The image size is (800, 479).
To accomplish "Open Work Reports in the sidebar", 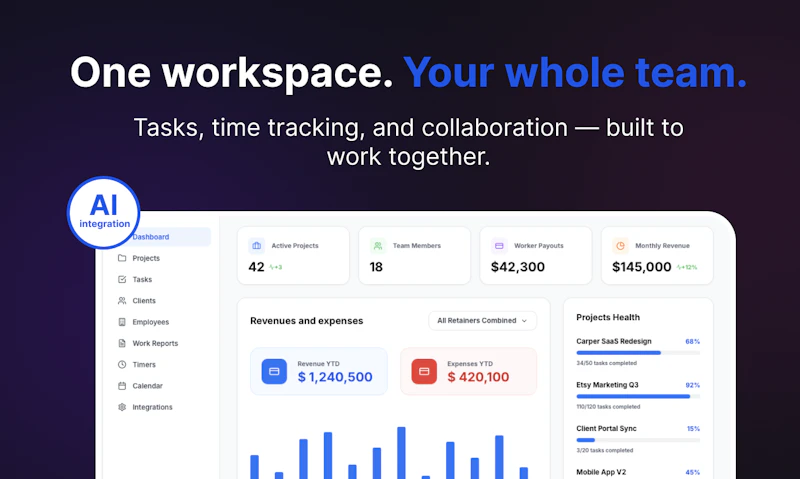I will 155,344.
